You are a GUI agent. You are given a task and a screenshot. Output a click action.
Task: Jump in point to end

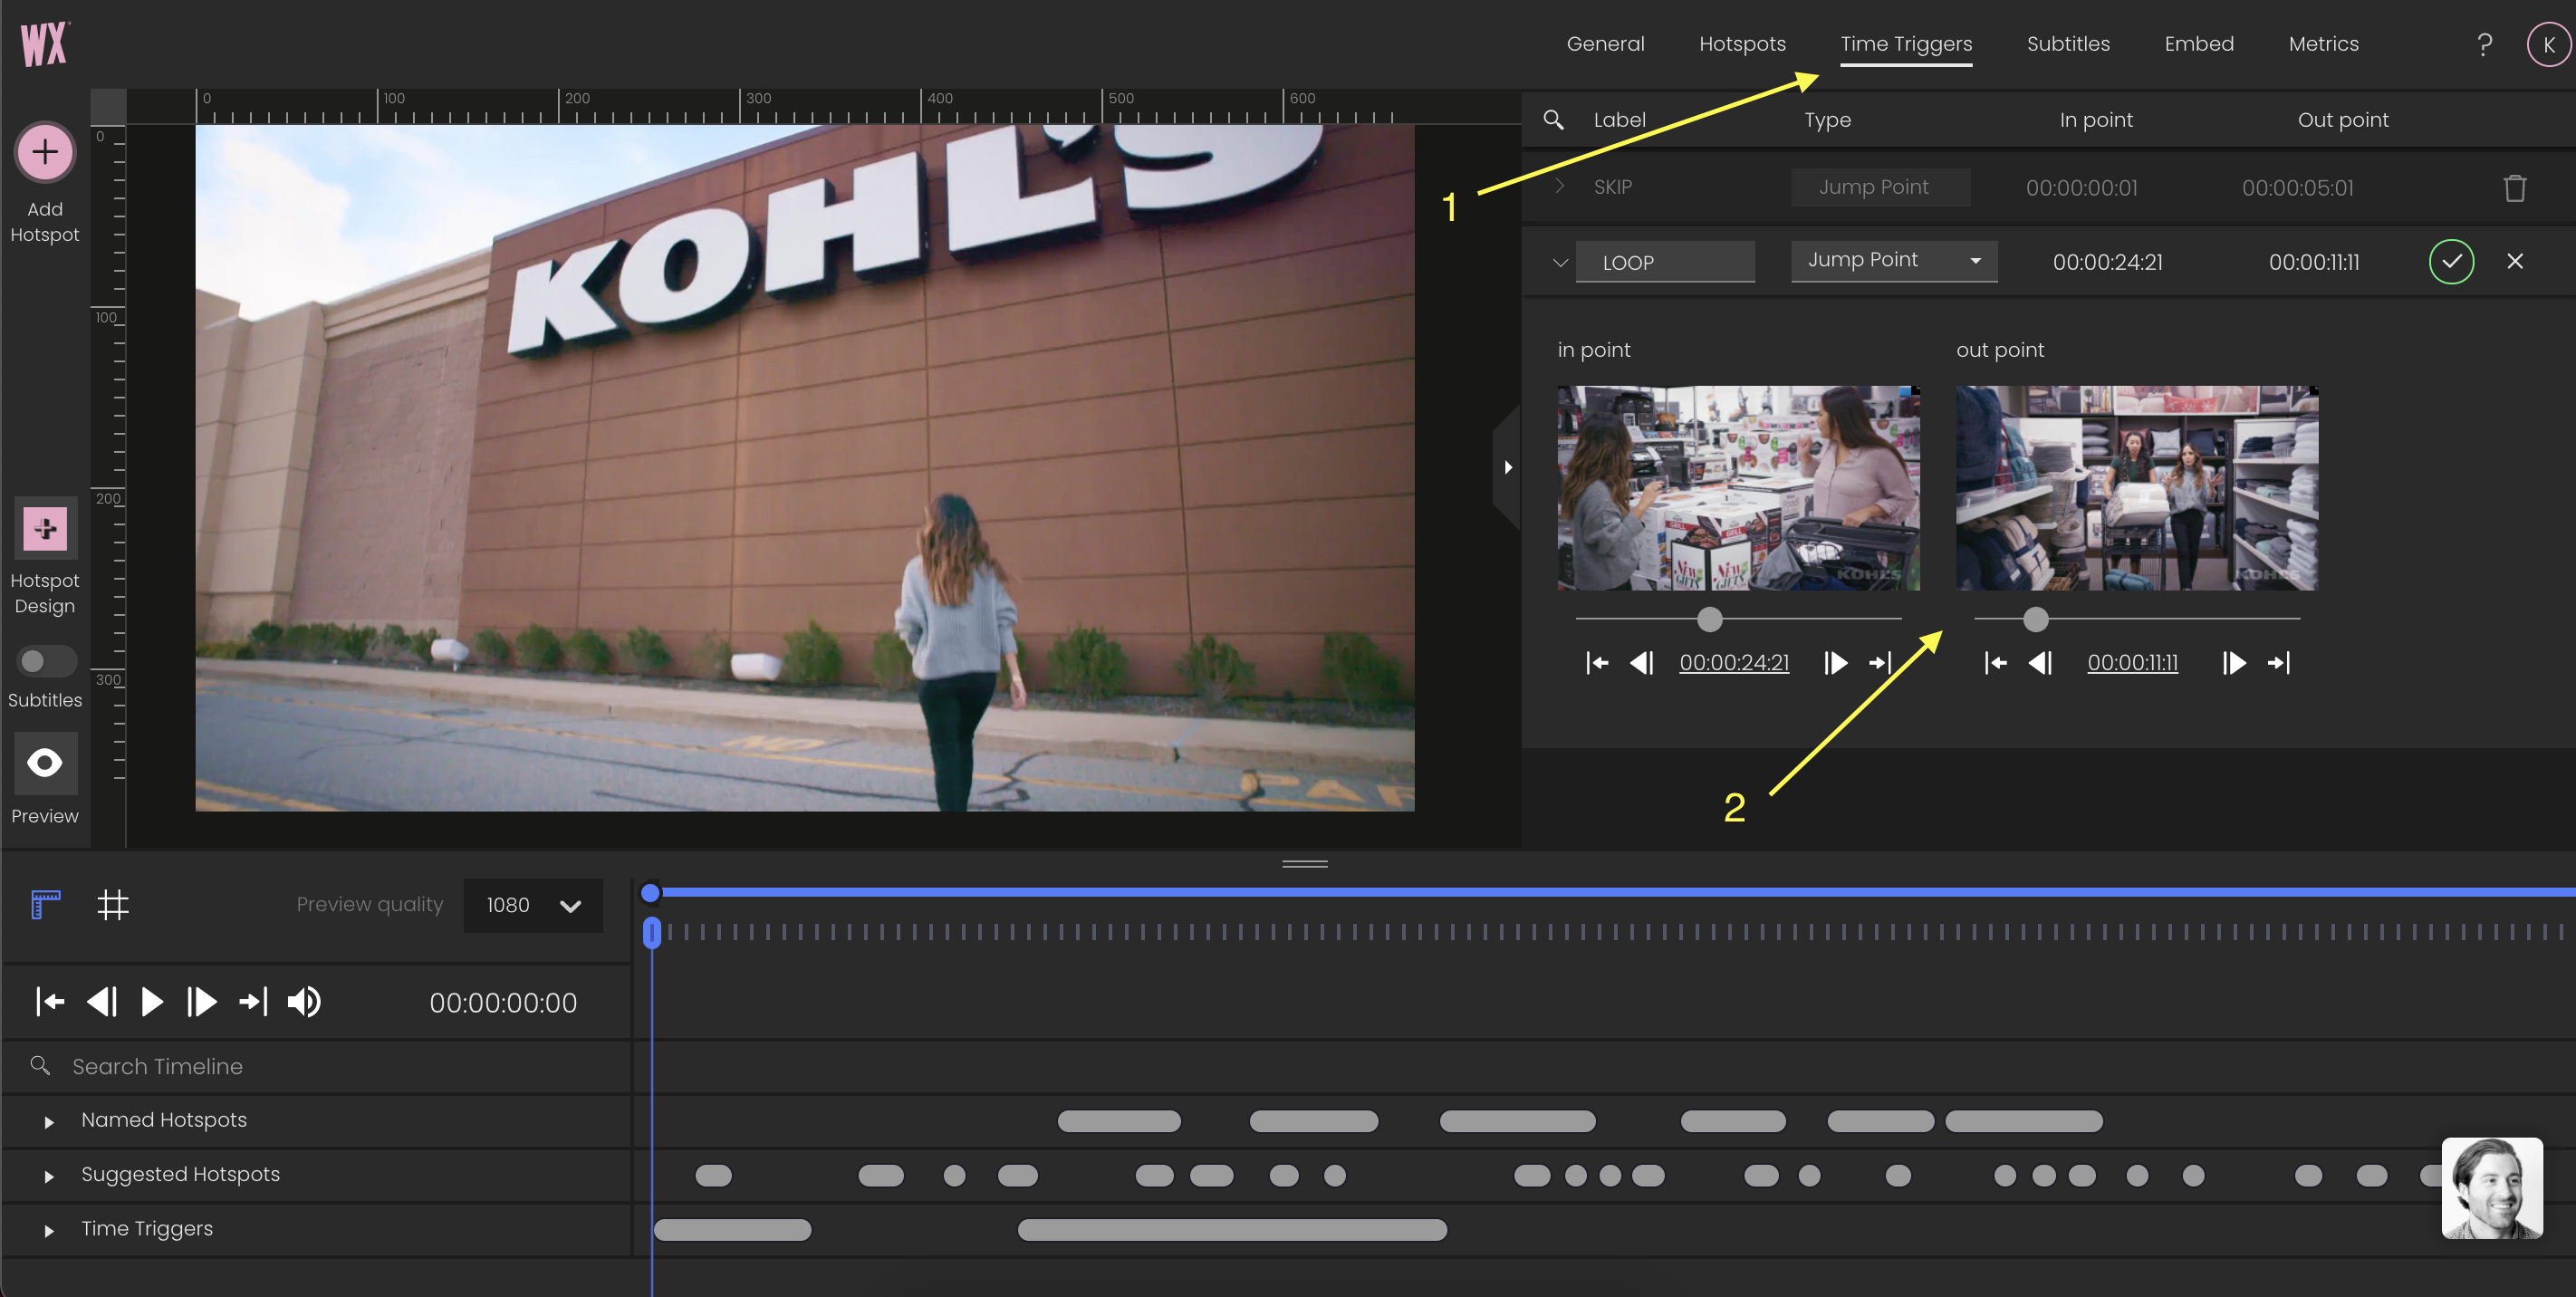1881,663
